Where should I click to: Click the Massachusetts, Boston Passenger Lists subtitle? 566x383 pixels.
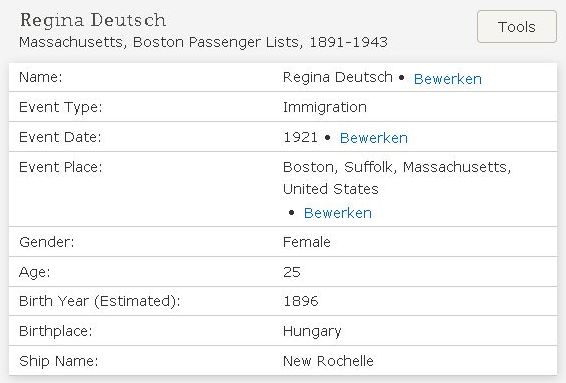(203, 42)
